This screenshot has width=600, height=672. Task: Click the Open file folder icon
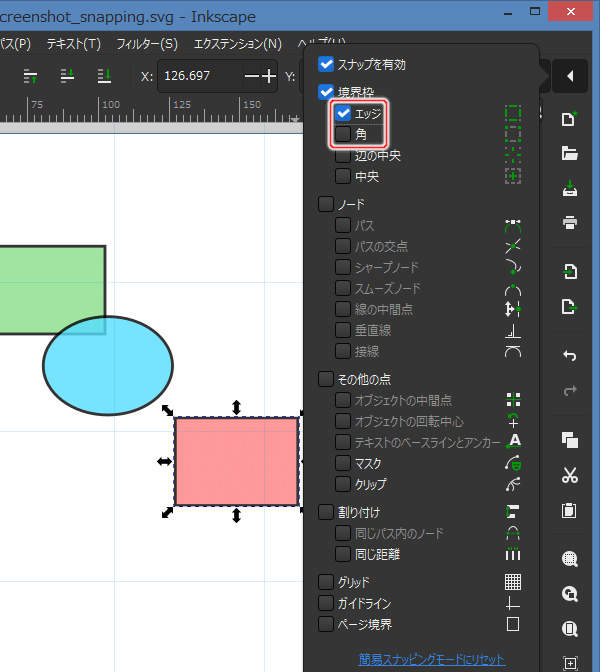(570, 154)
